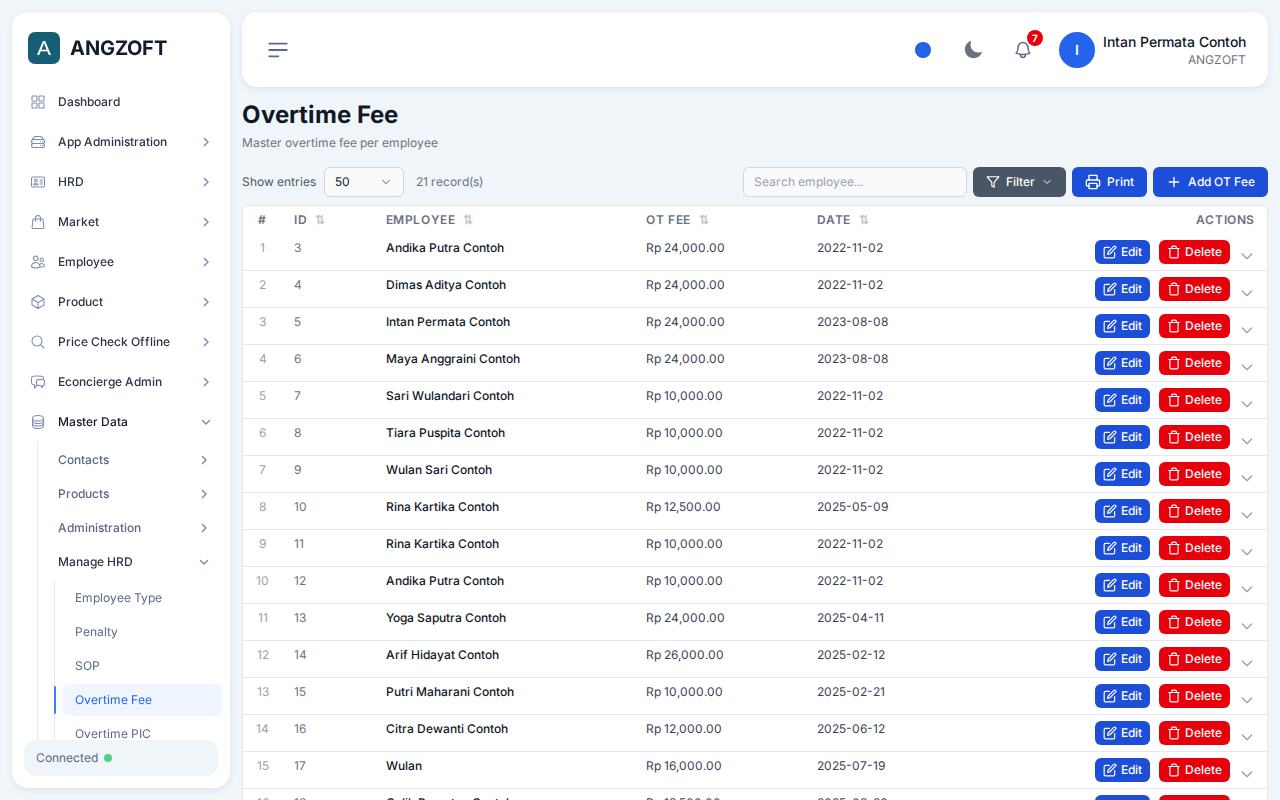Screen dimensions: 1280x800
Task: Sort table by ID column
Action: click(320, 220)
